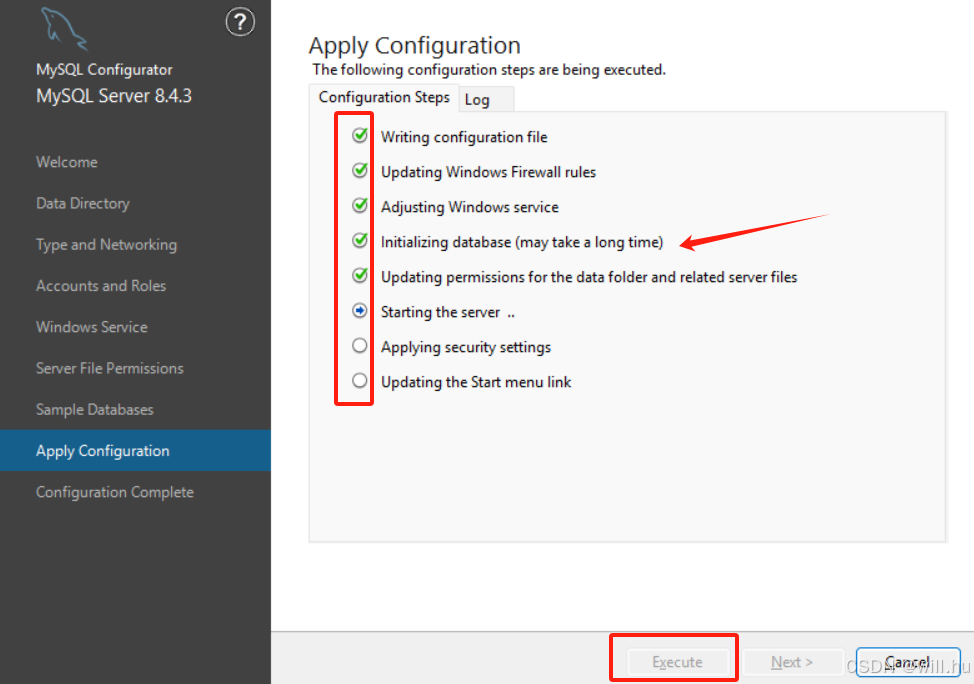The height and width of the screenshot is (684, 974).
Task: Click green check beside Updating Windows Firewall rules
Action: coord(360,170)
